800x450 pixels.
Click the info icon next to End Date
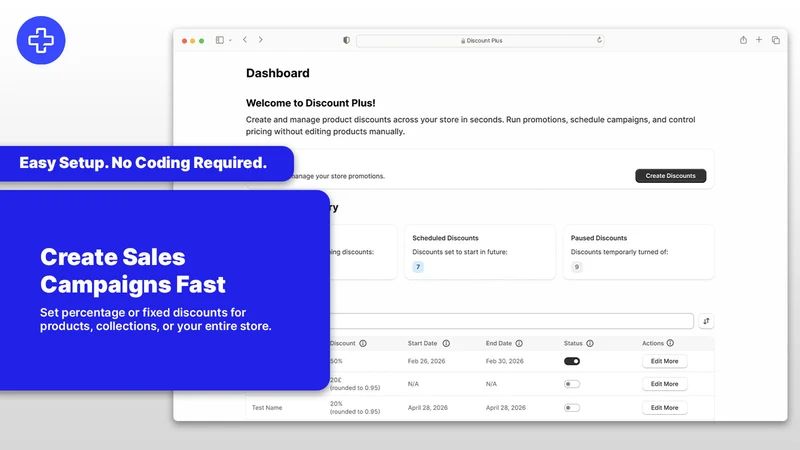click(519, 343)
